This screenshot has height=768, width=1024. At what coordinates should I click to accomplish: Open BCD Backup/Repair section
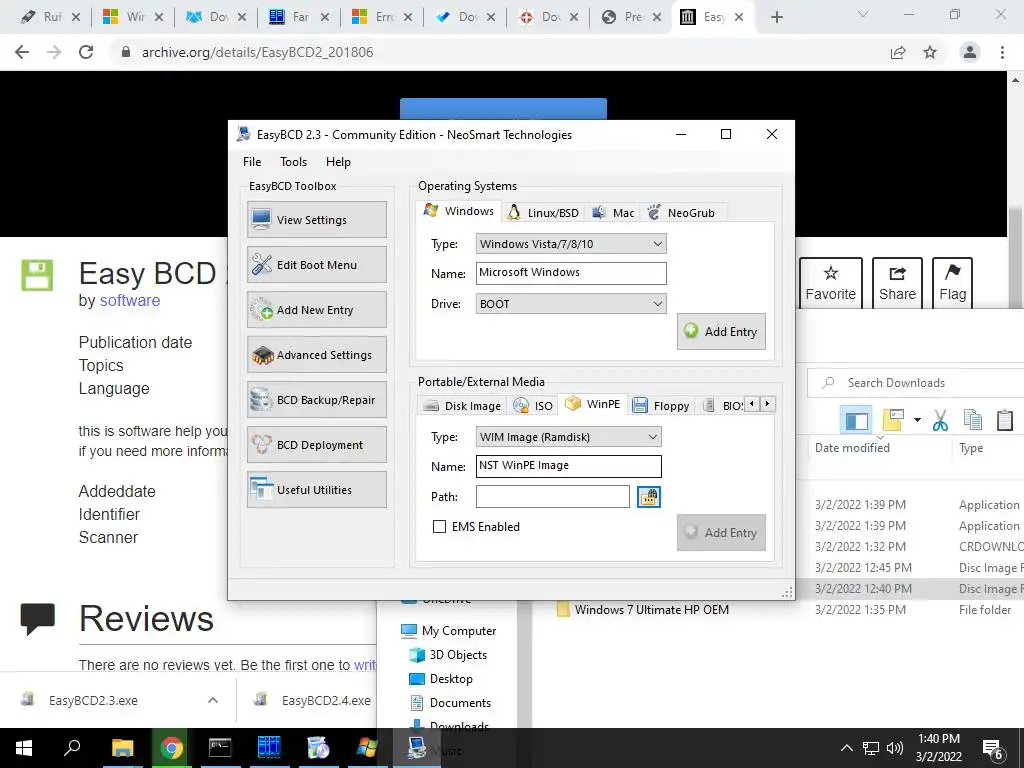(x=317, y=400)
